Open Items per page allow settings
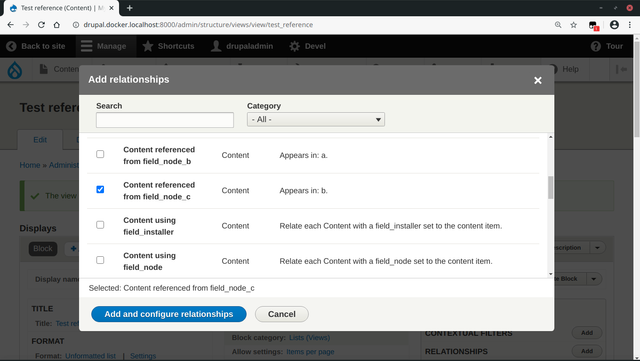 click(310, 352)
